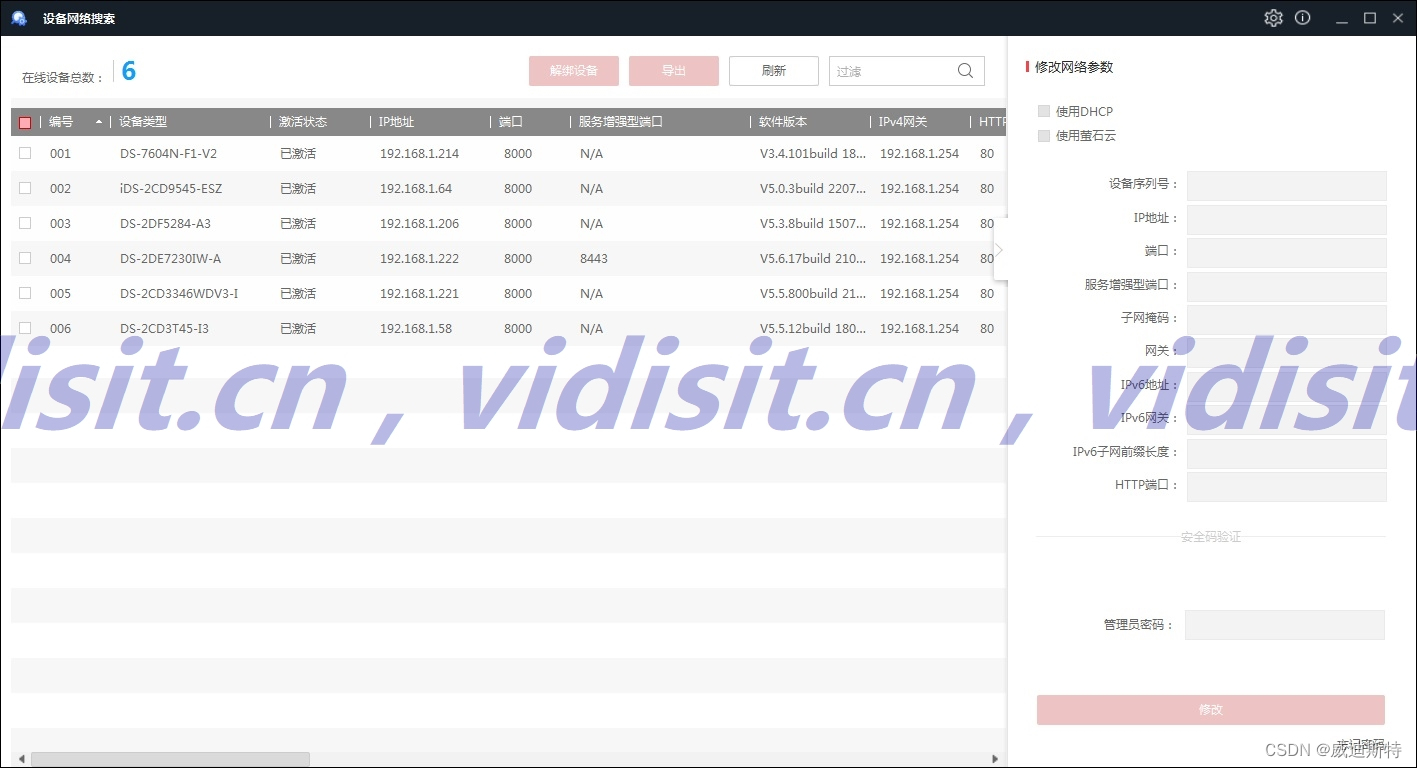Open the settings gear icon
The width and height of the screenshot is (1417, 768).
(1273, 18)
